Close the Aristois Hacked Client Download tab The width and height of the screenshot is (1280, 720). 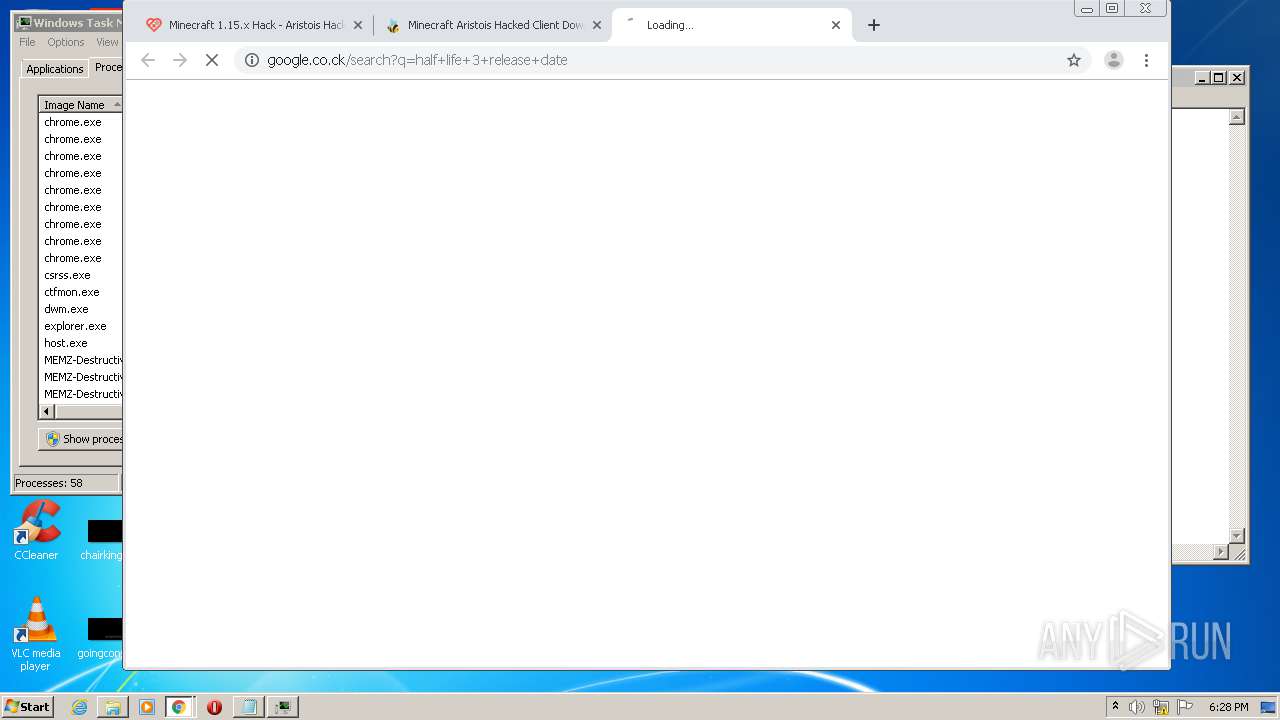click(597, 25)
